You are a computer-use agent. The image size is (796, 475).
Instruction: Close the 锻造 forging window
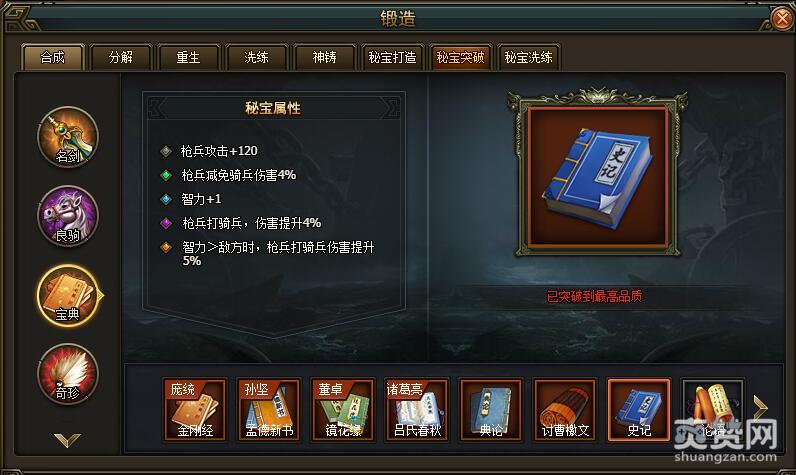pyautogui.click(x=781, y=19)
